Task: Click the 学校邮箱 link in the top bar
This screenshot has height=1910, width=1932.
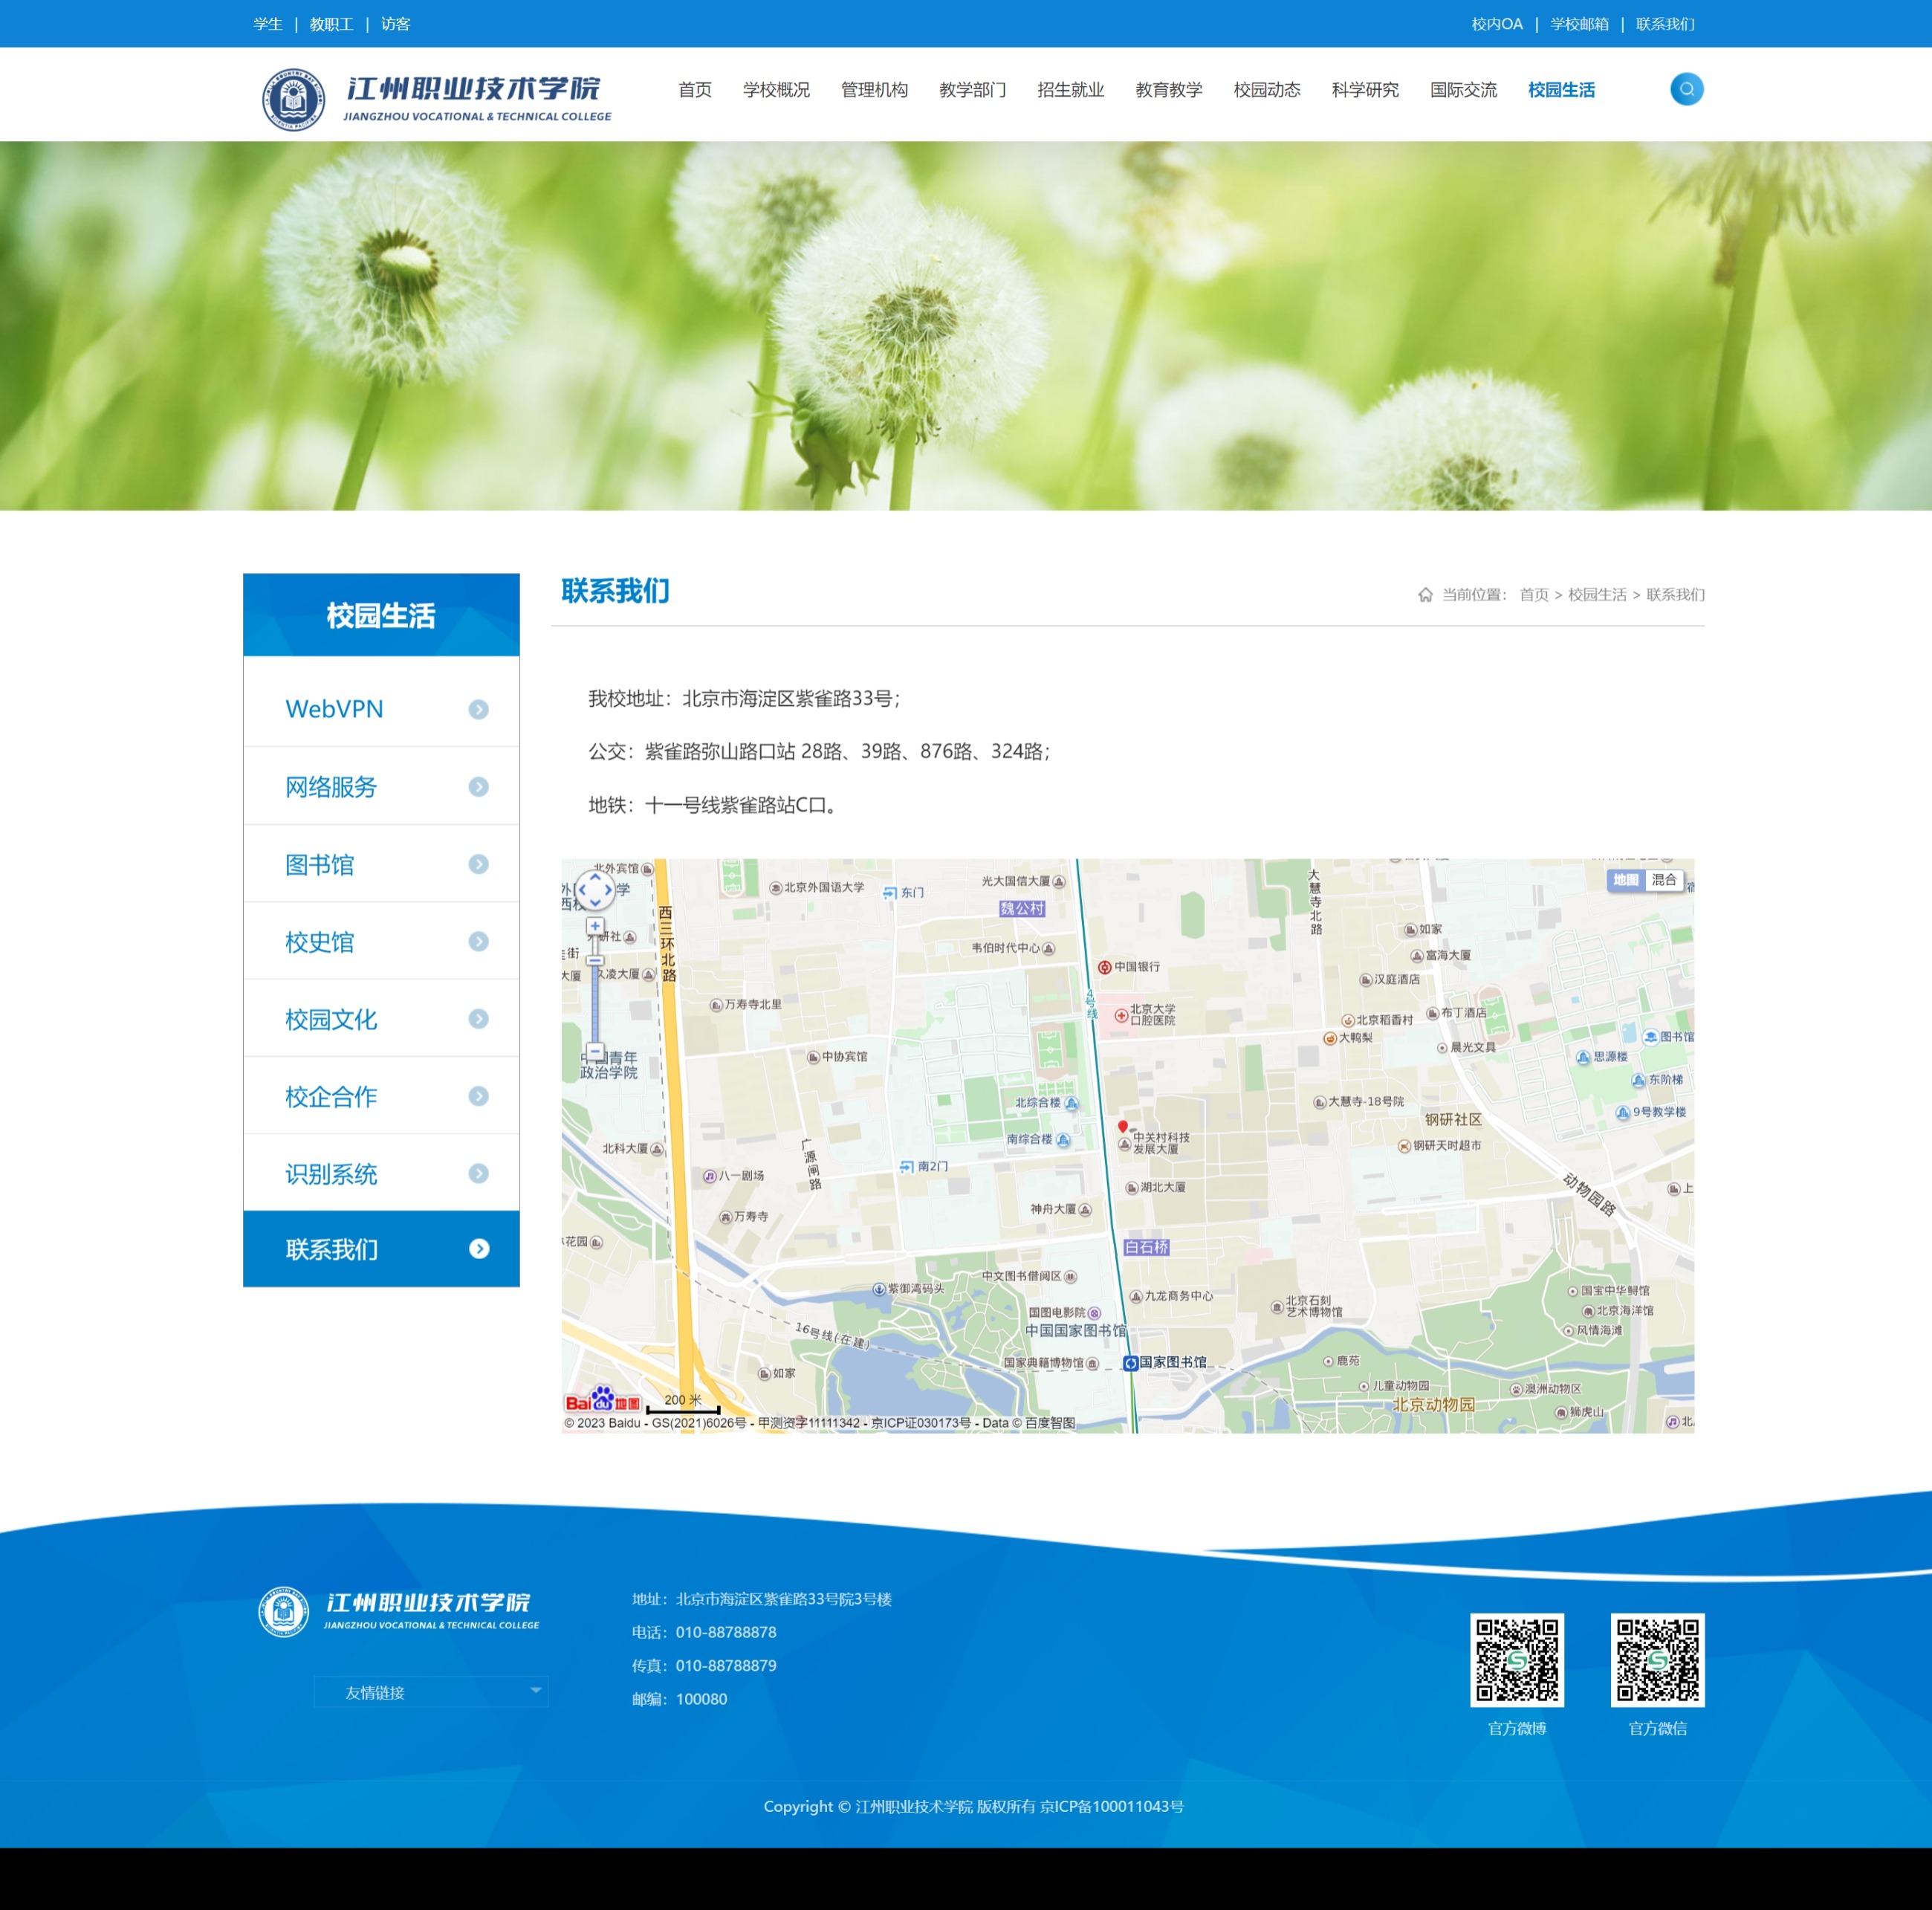Action: tap(1578, 24)
